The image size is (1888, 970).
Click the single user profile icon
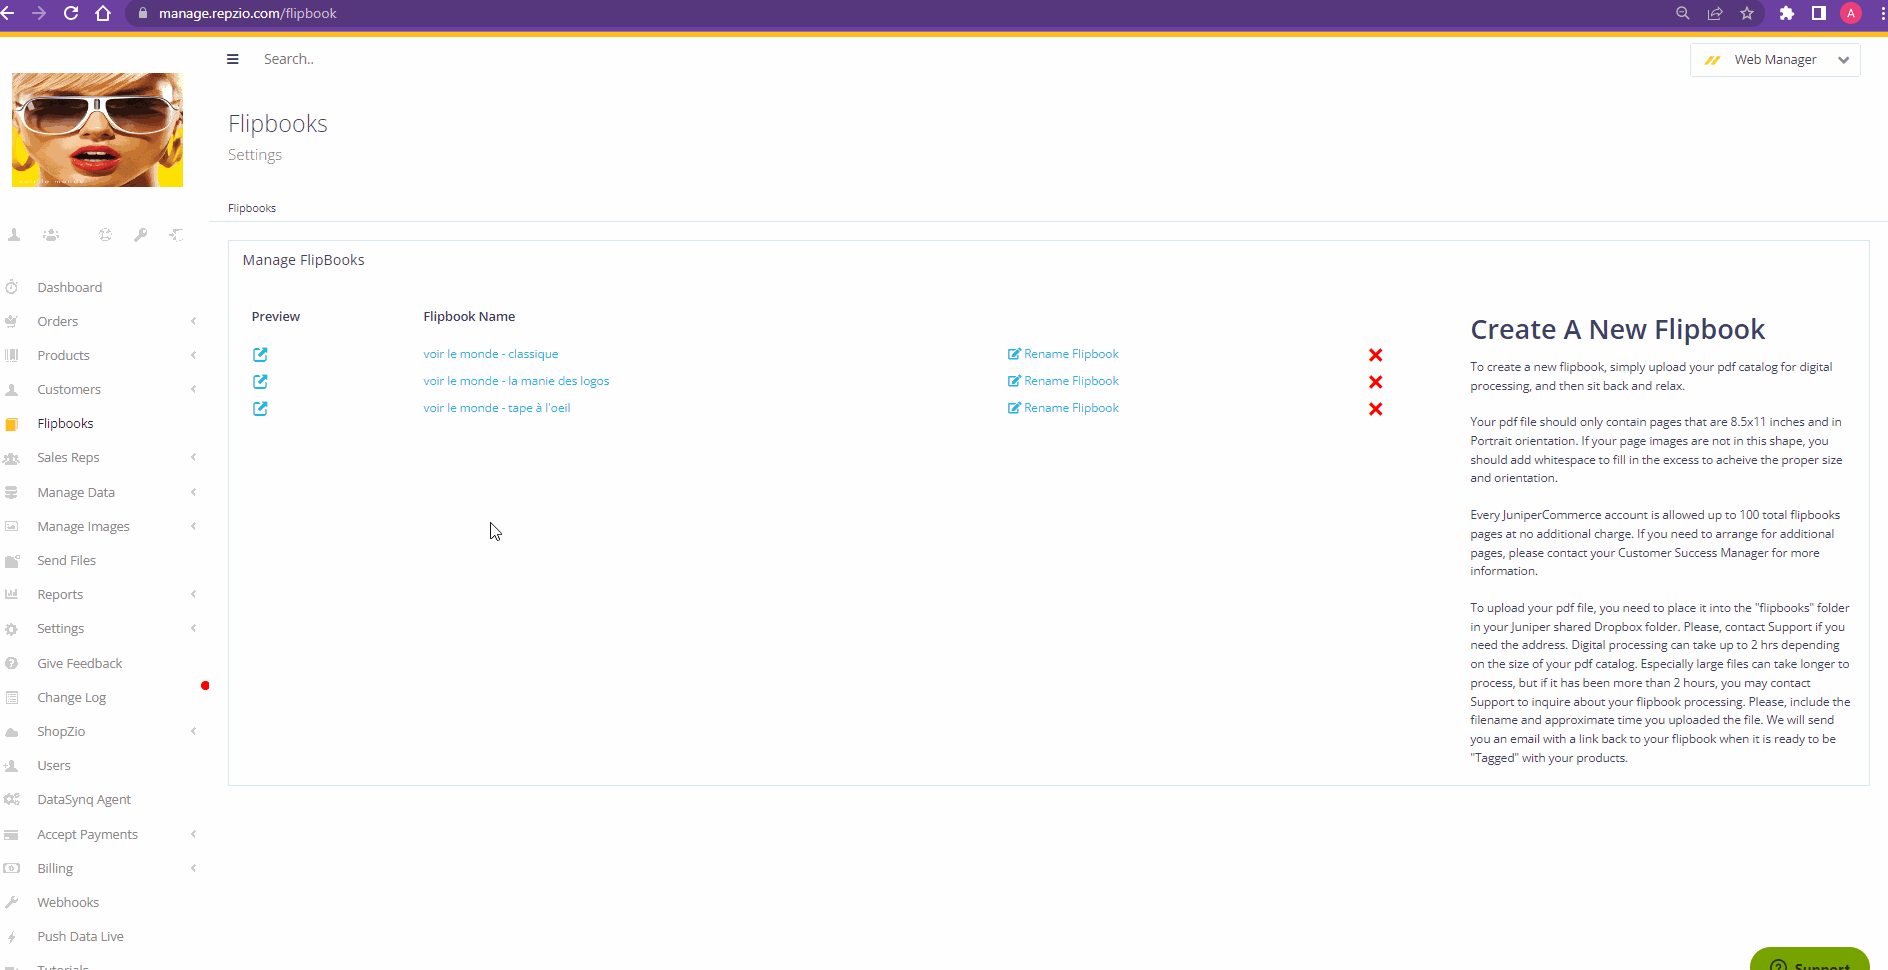(14, 235)
